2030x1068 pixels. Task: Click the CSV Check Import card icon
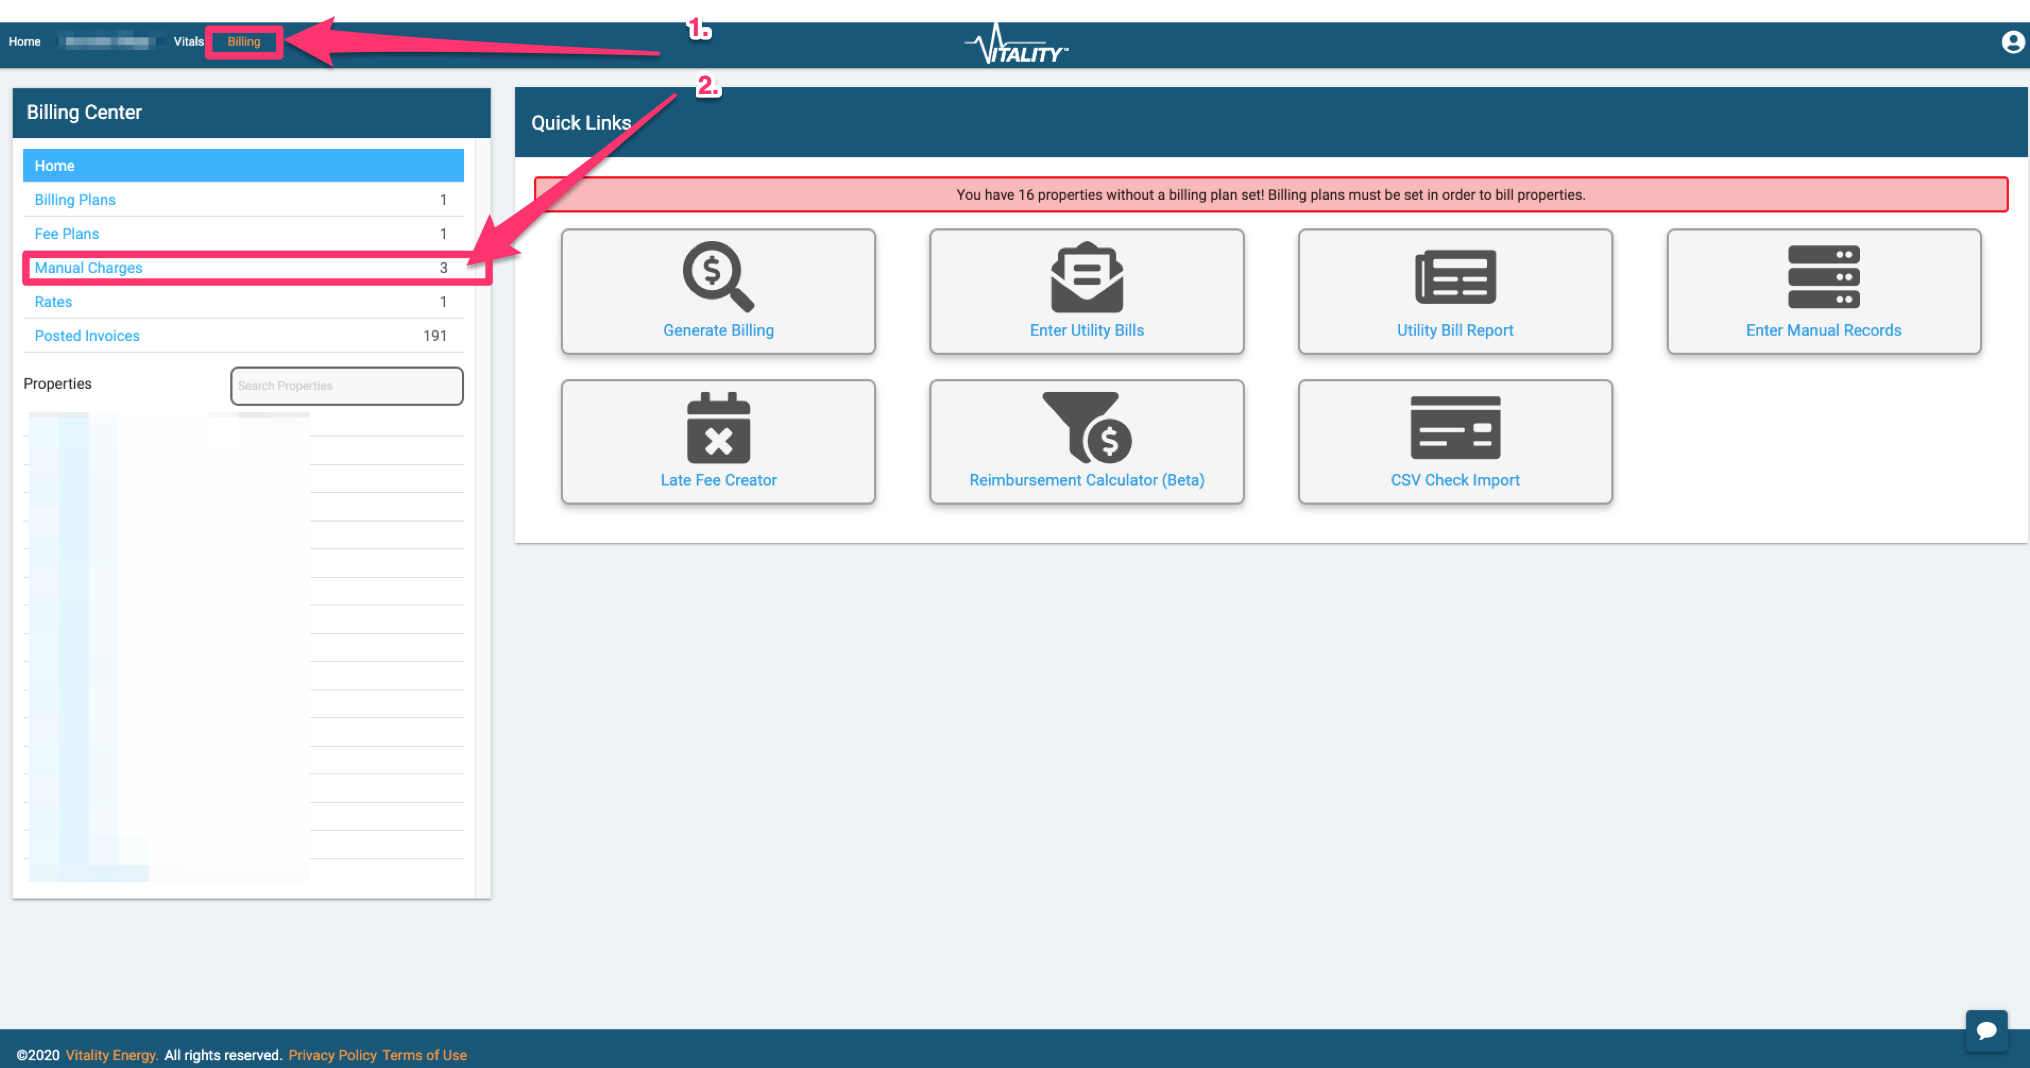coord(1455,428)
